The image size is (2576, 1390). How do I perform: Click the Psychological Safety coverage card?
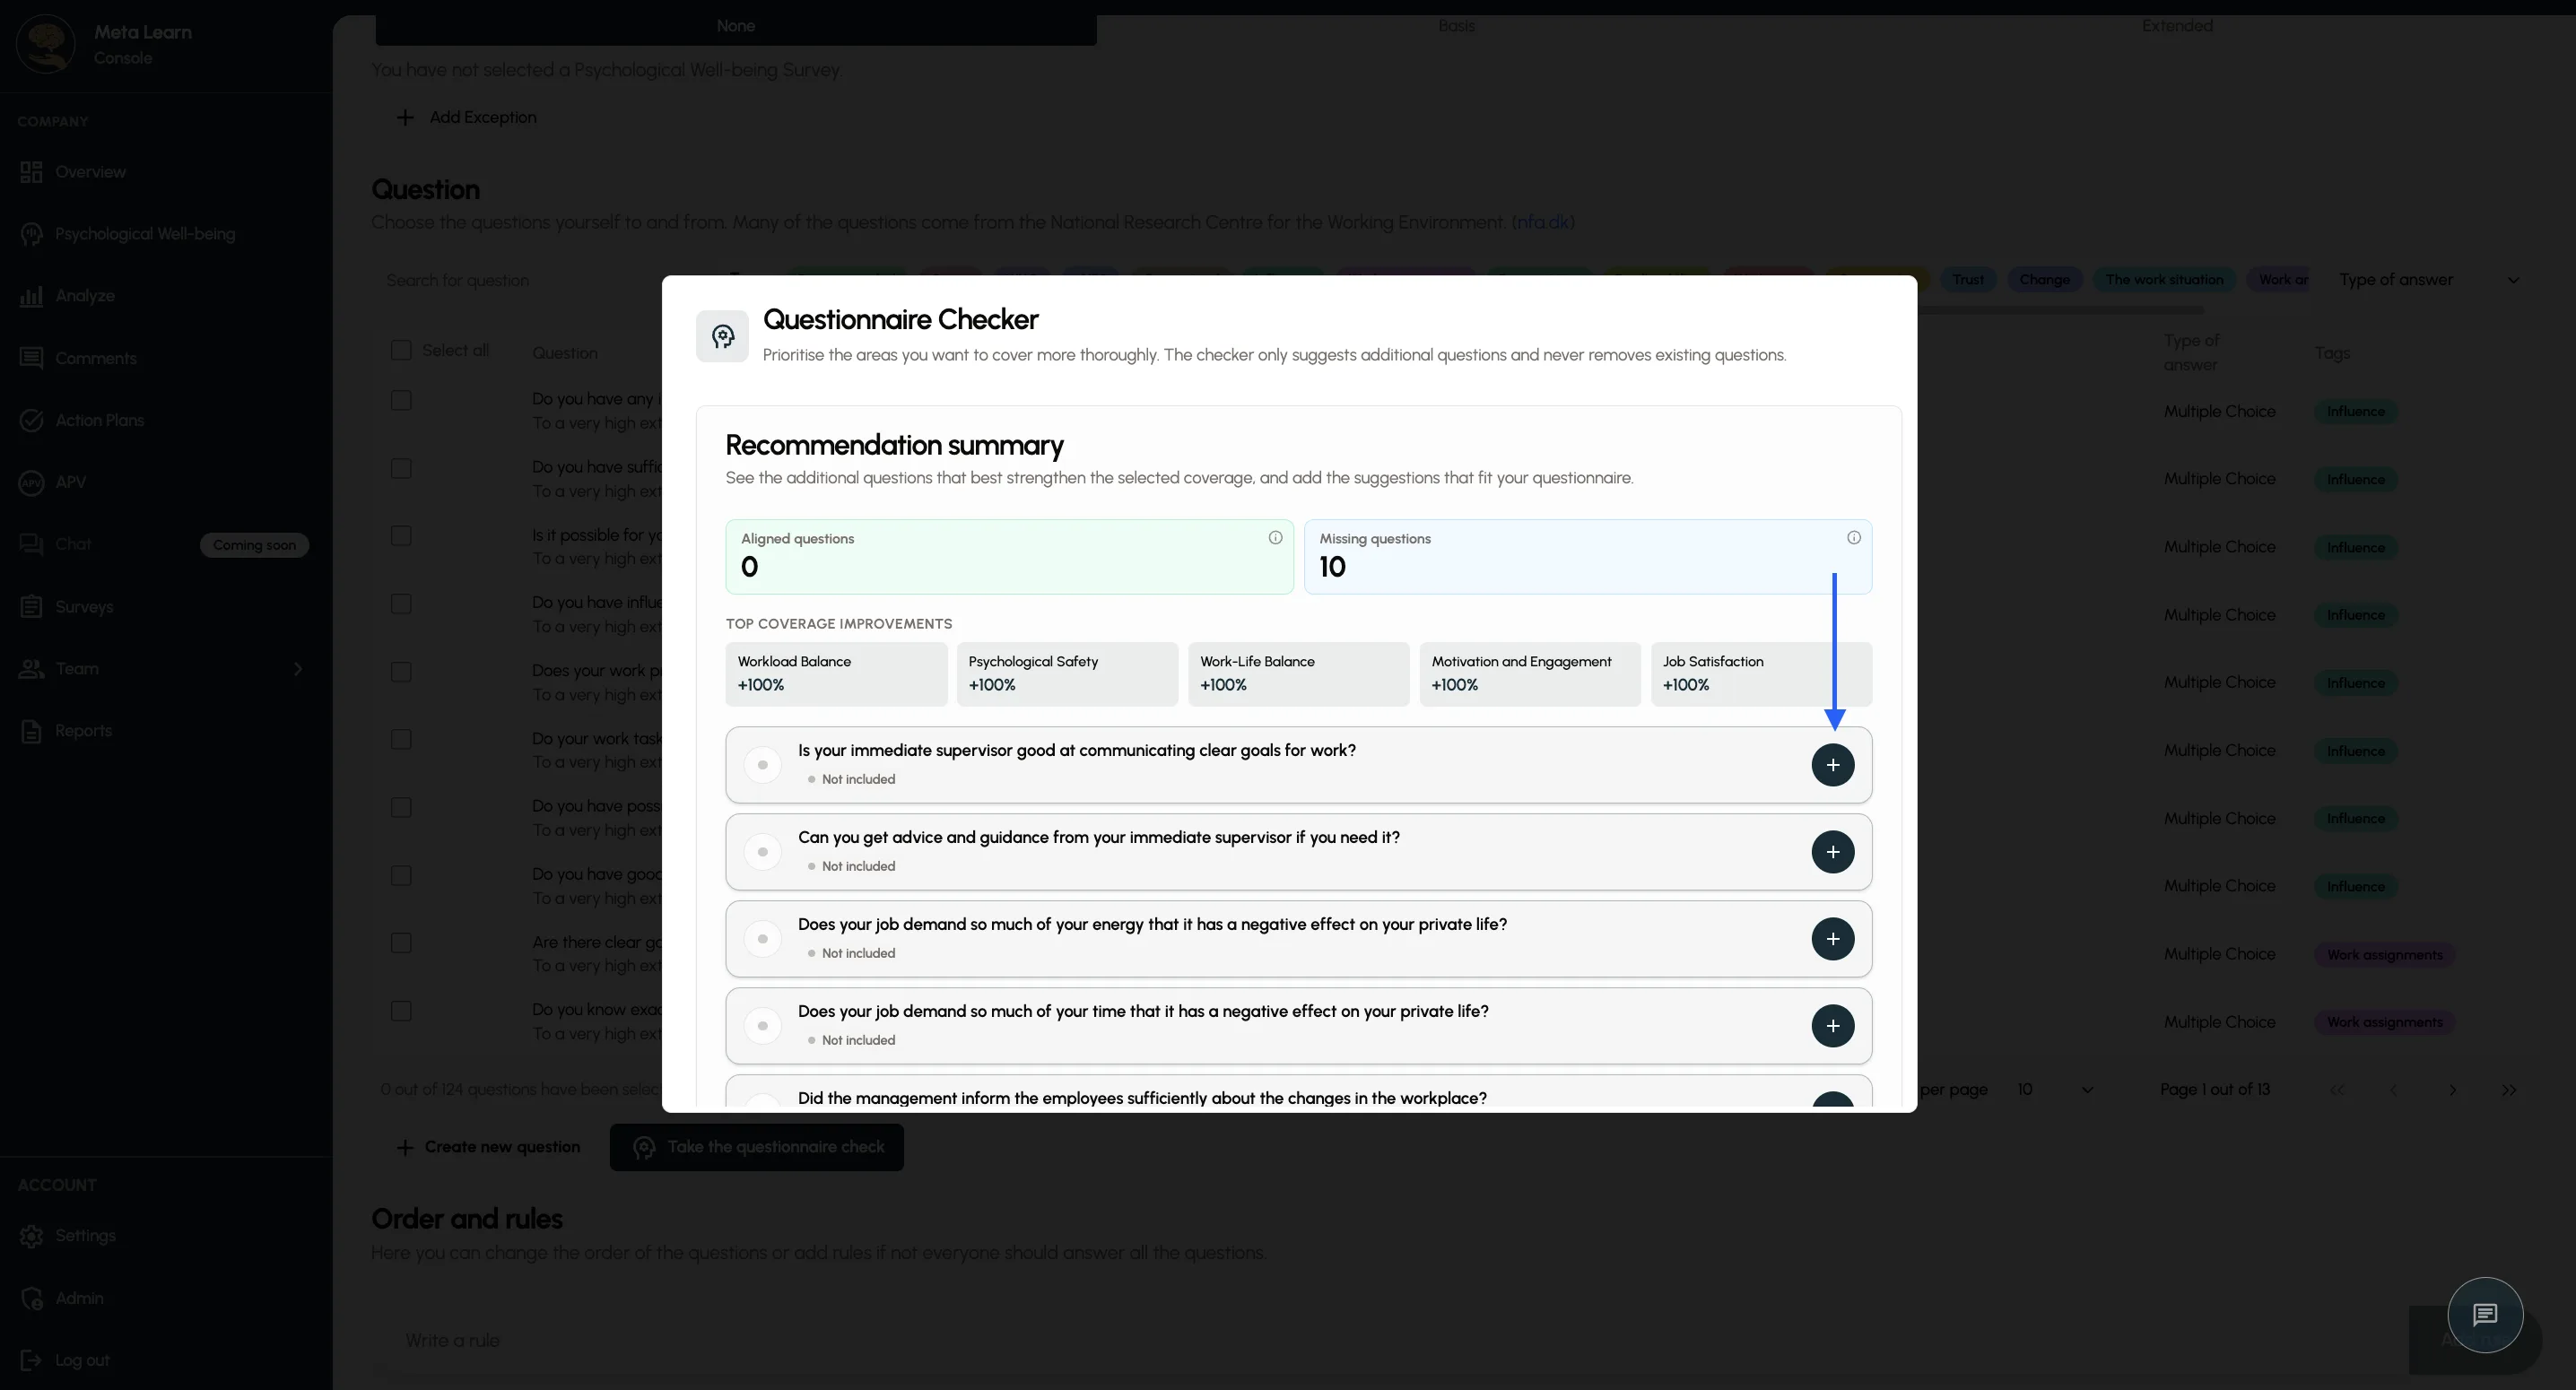click(1067, 674)
